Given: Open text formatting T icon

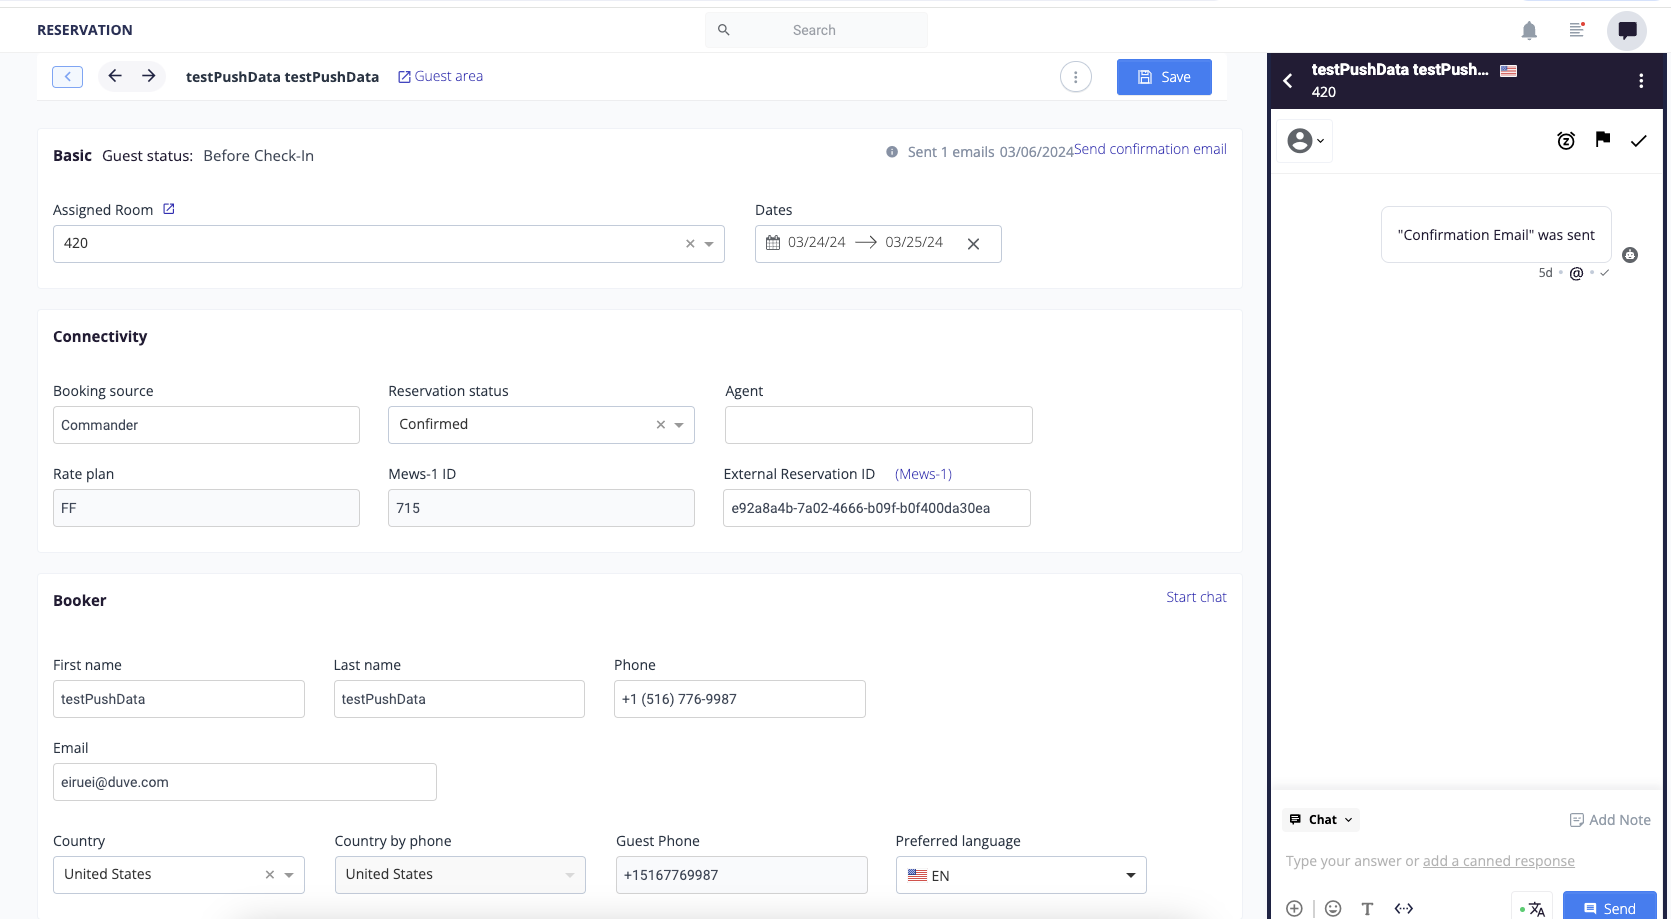Looking at the screenshot, I should click(x=1367, y=908).
